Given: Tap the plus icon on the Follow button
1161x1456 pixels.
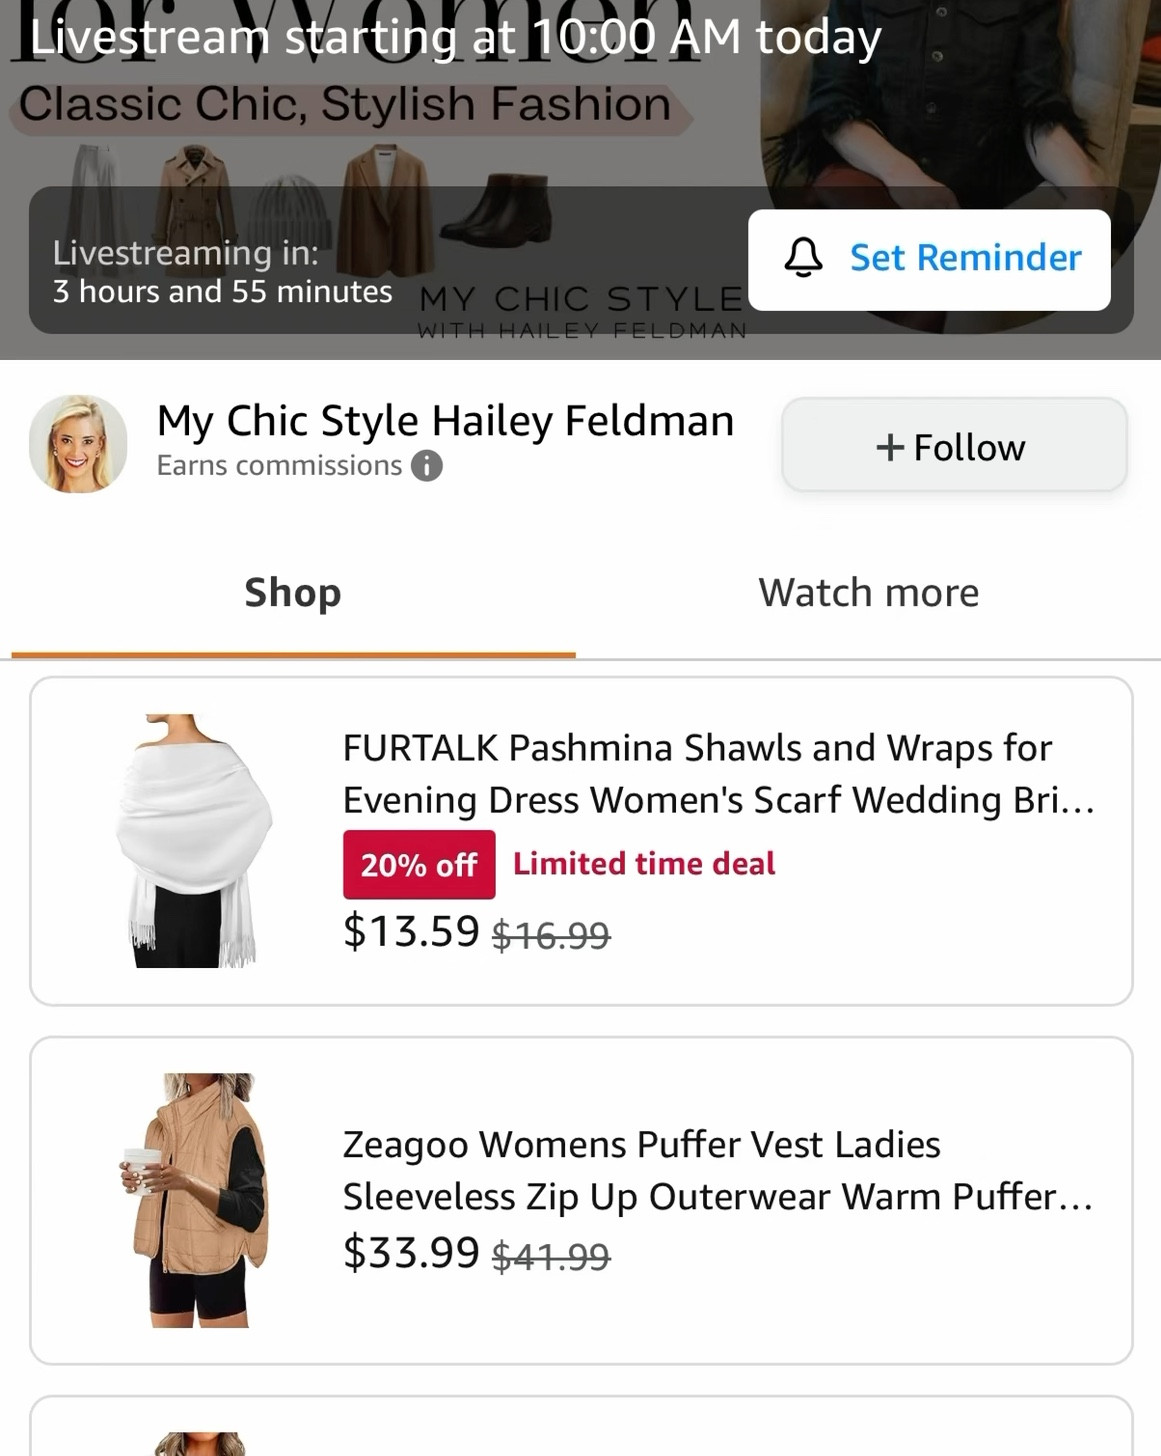Looking at the screenshot, I should (891, 446).
